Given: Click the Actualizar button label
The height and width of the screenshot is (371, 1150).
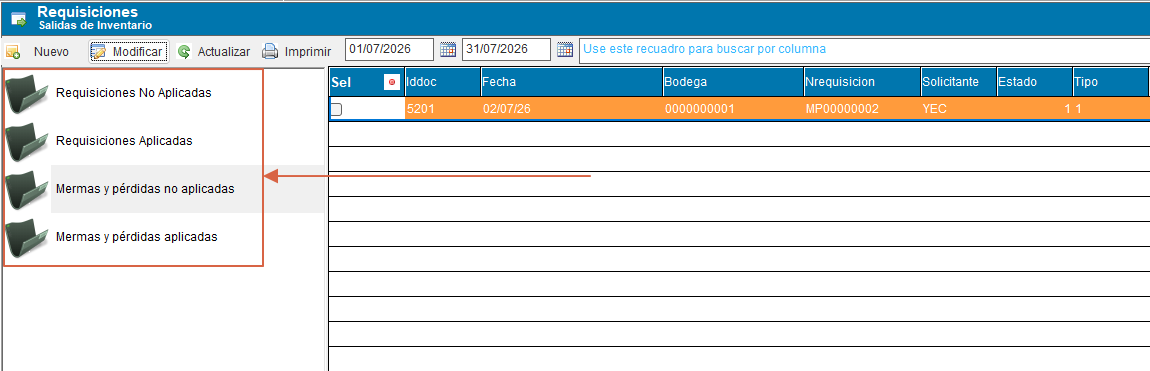Looking at the screenshot, I should (224, 52).
